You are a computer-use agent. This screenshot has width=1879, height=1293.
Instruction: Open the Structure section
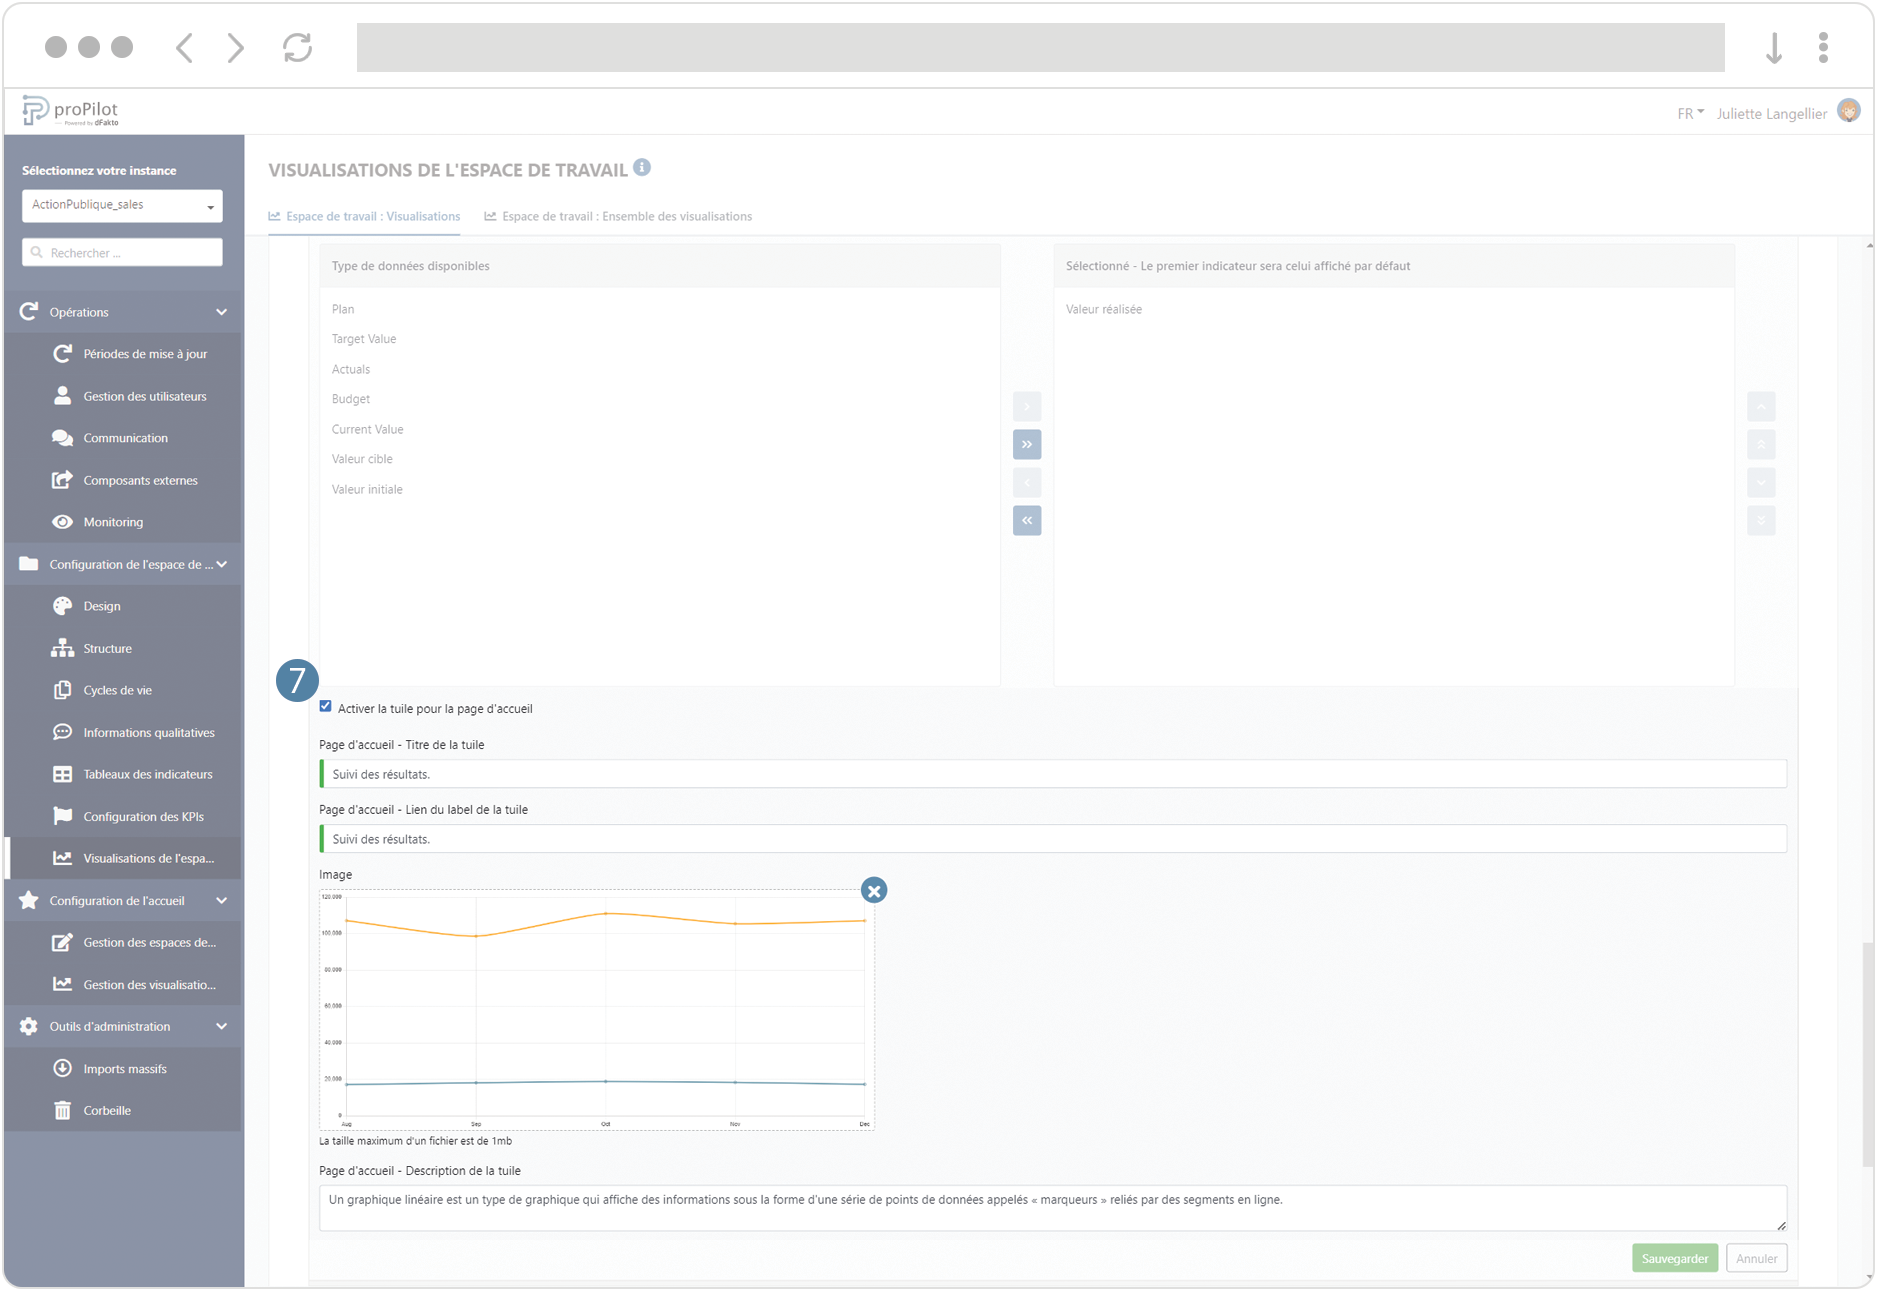click(x=107, y=648)
